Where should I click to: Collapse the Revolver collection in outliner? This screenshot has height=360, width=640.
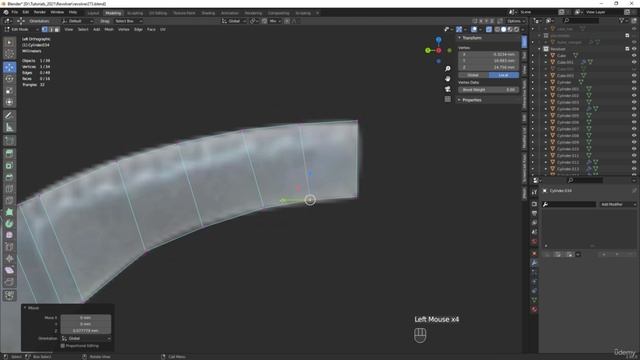(x=539, y=49)
